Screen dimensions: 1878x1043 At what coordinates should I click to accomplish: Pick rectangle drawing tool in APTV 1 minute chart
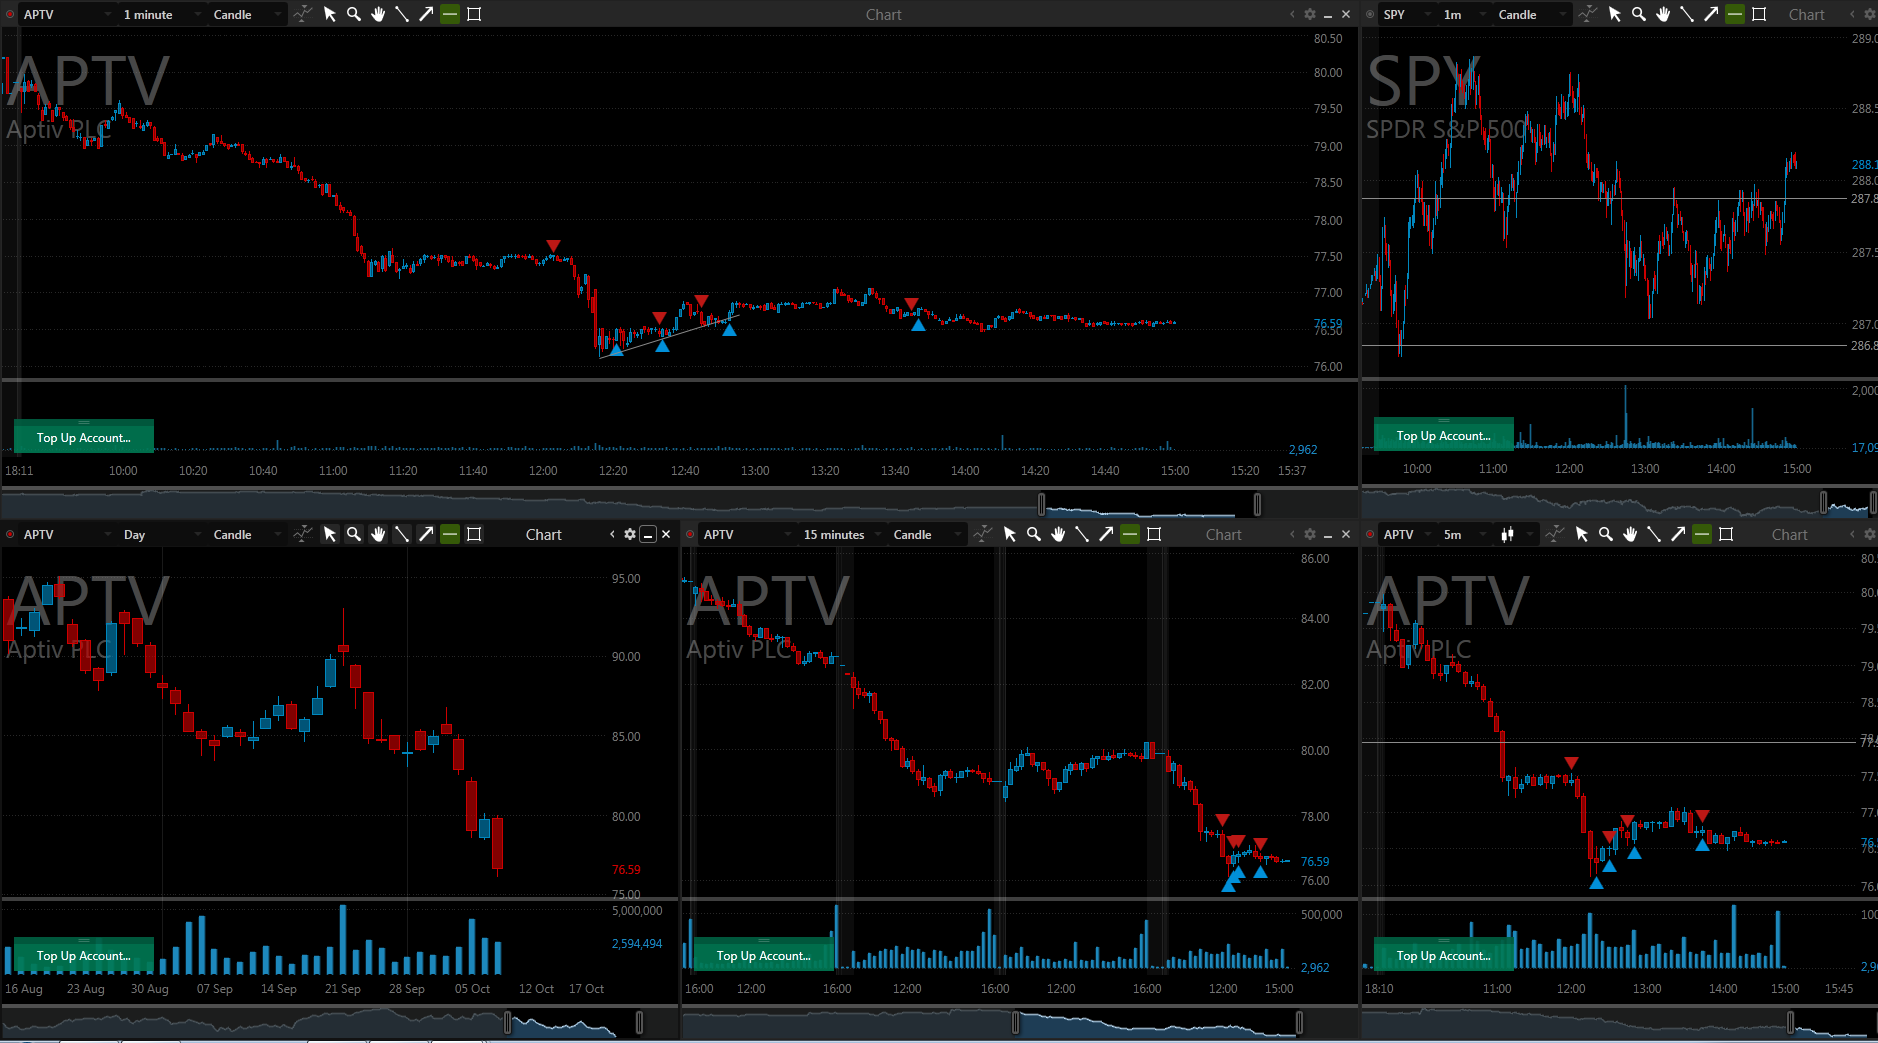pos(474,14)
